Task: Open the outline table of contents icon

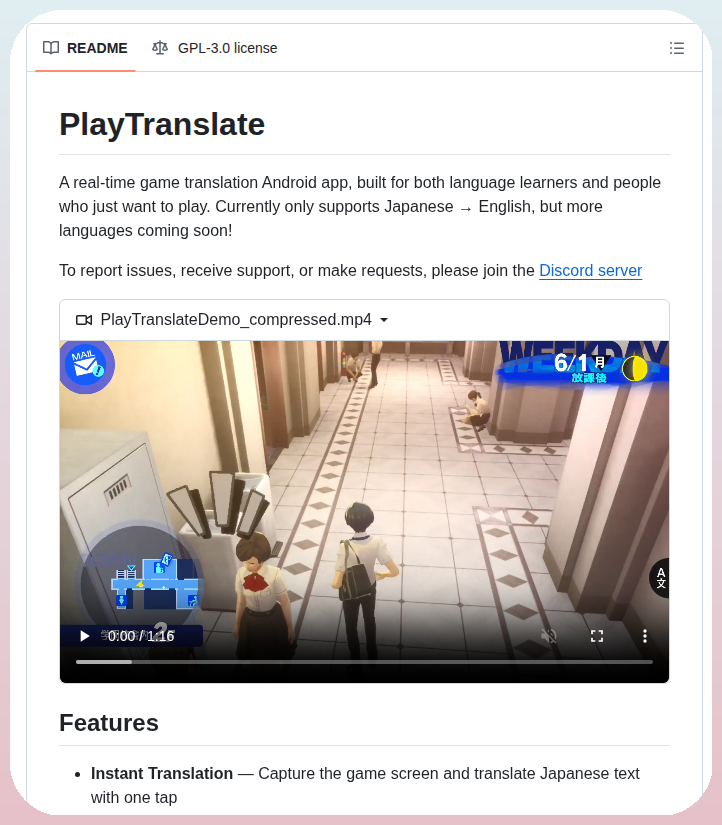Action: pyautogui.click(x=677, y=48)
